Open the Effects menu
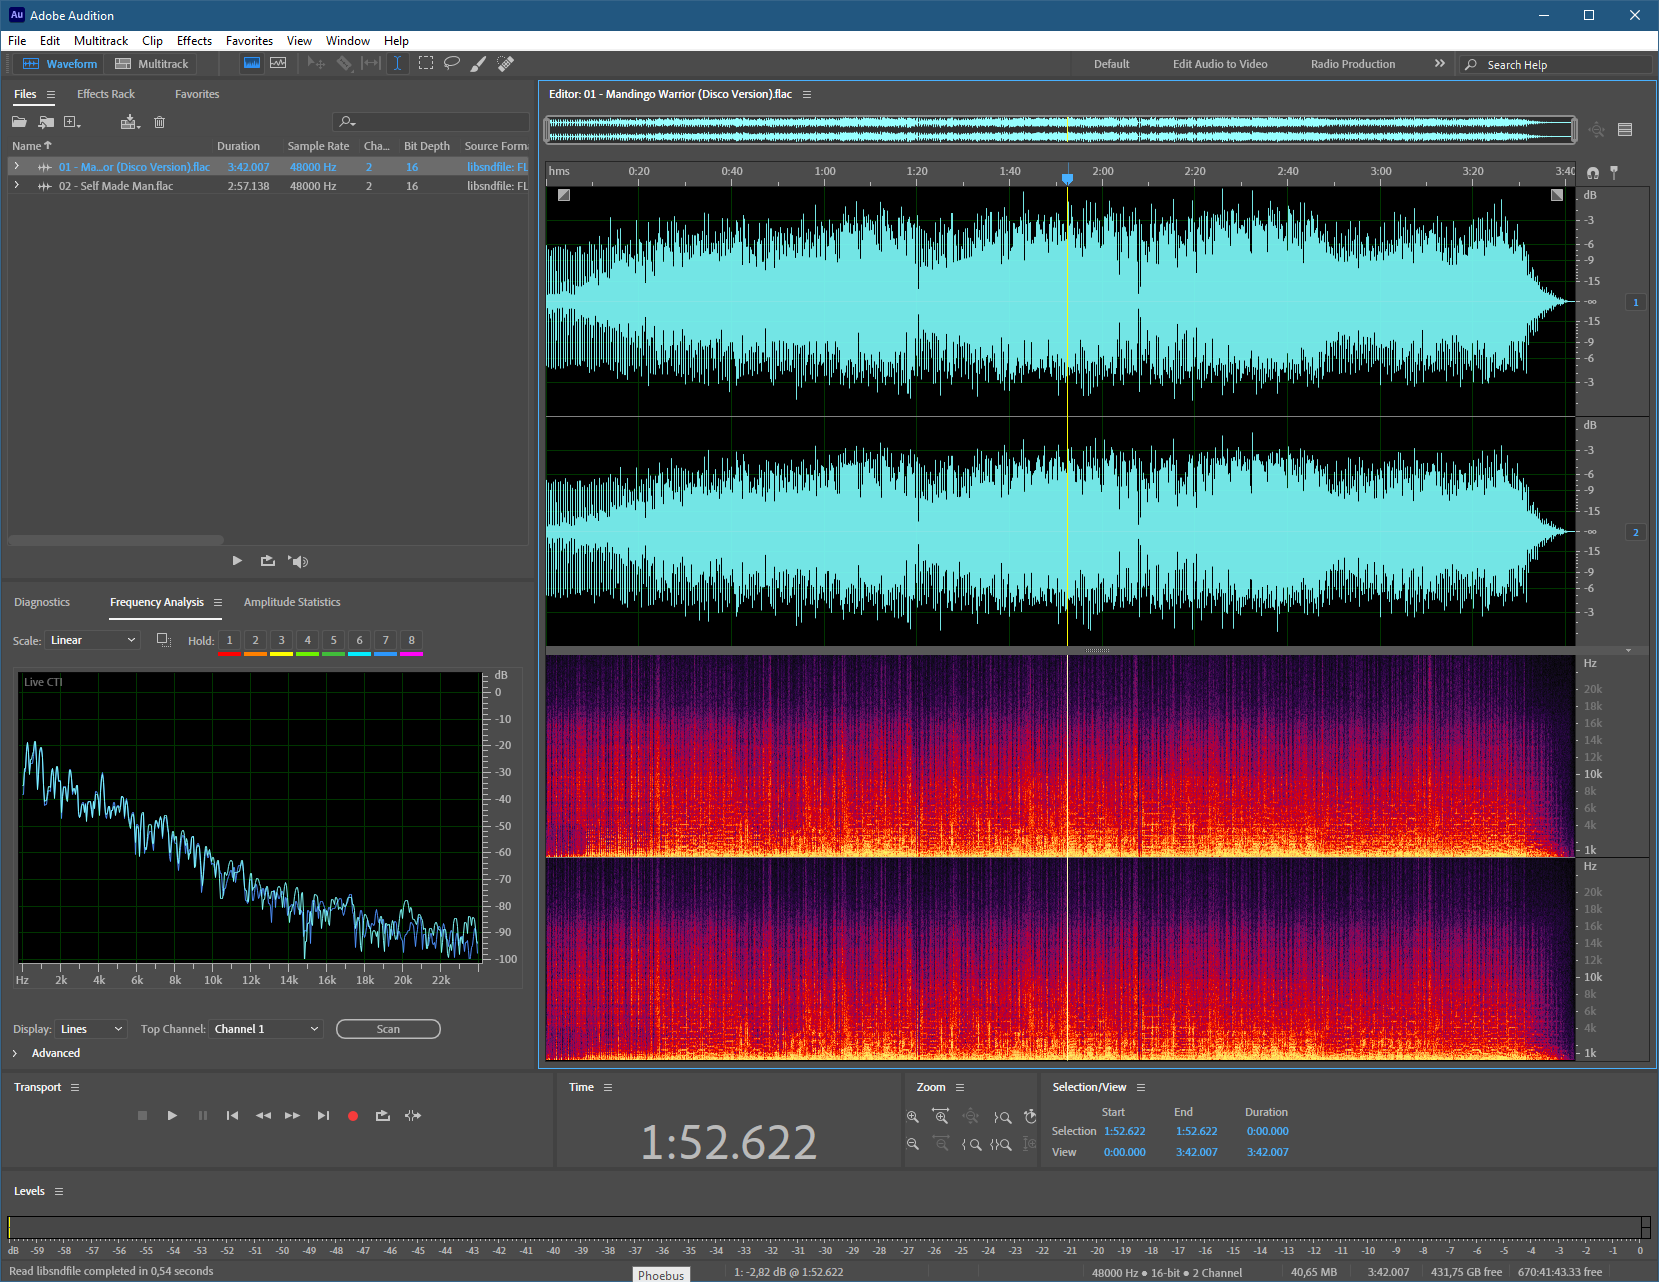 (x=194, y=41)
